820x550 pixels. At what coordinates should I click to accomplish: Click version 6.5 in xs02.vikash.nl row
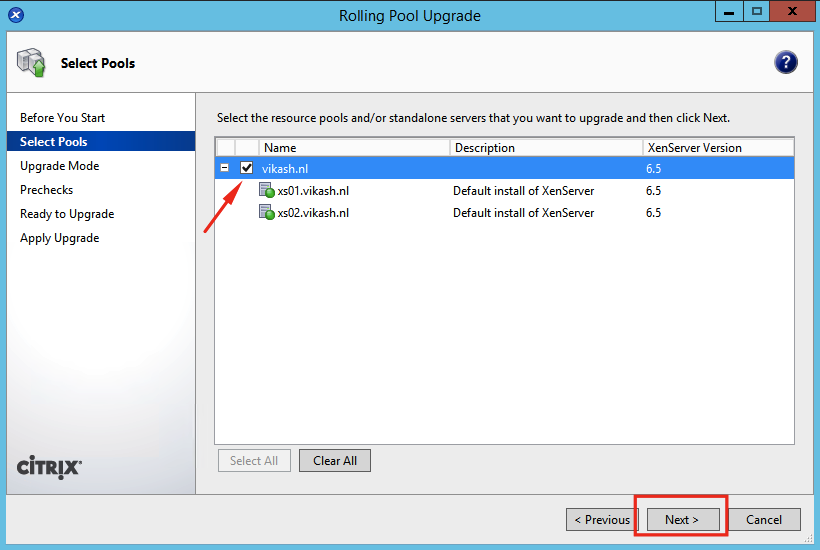click(653, 212)
